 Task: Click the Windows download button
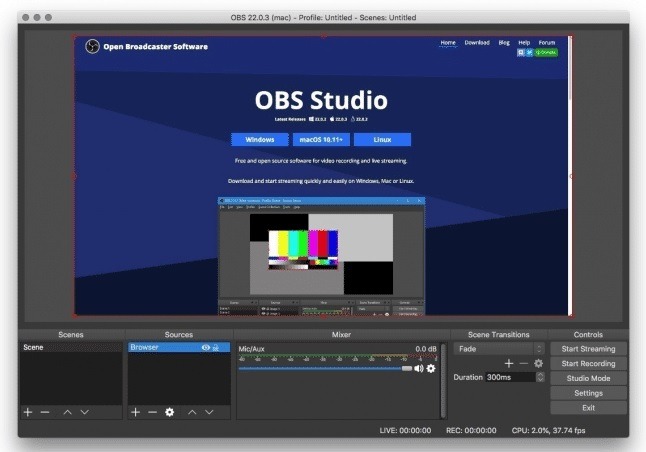coord(260,140)
